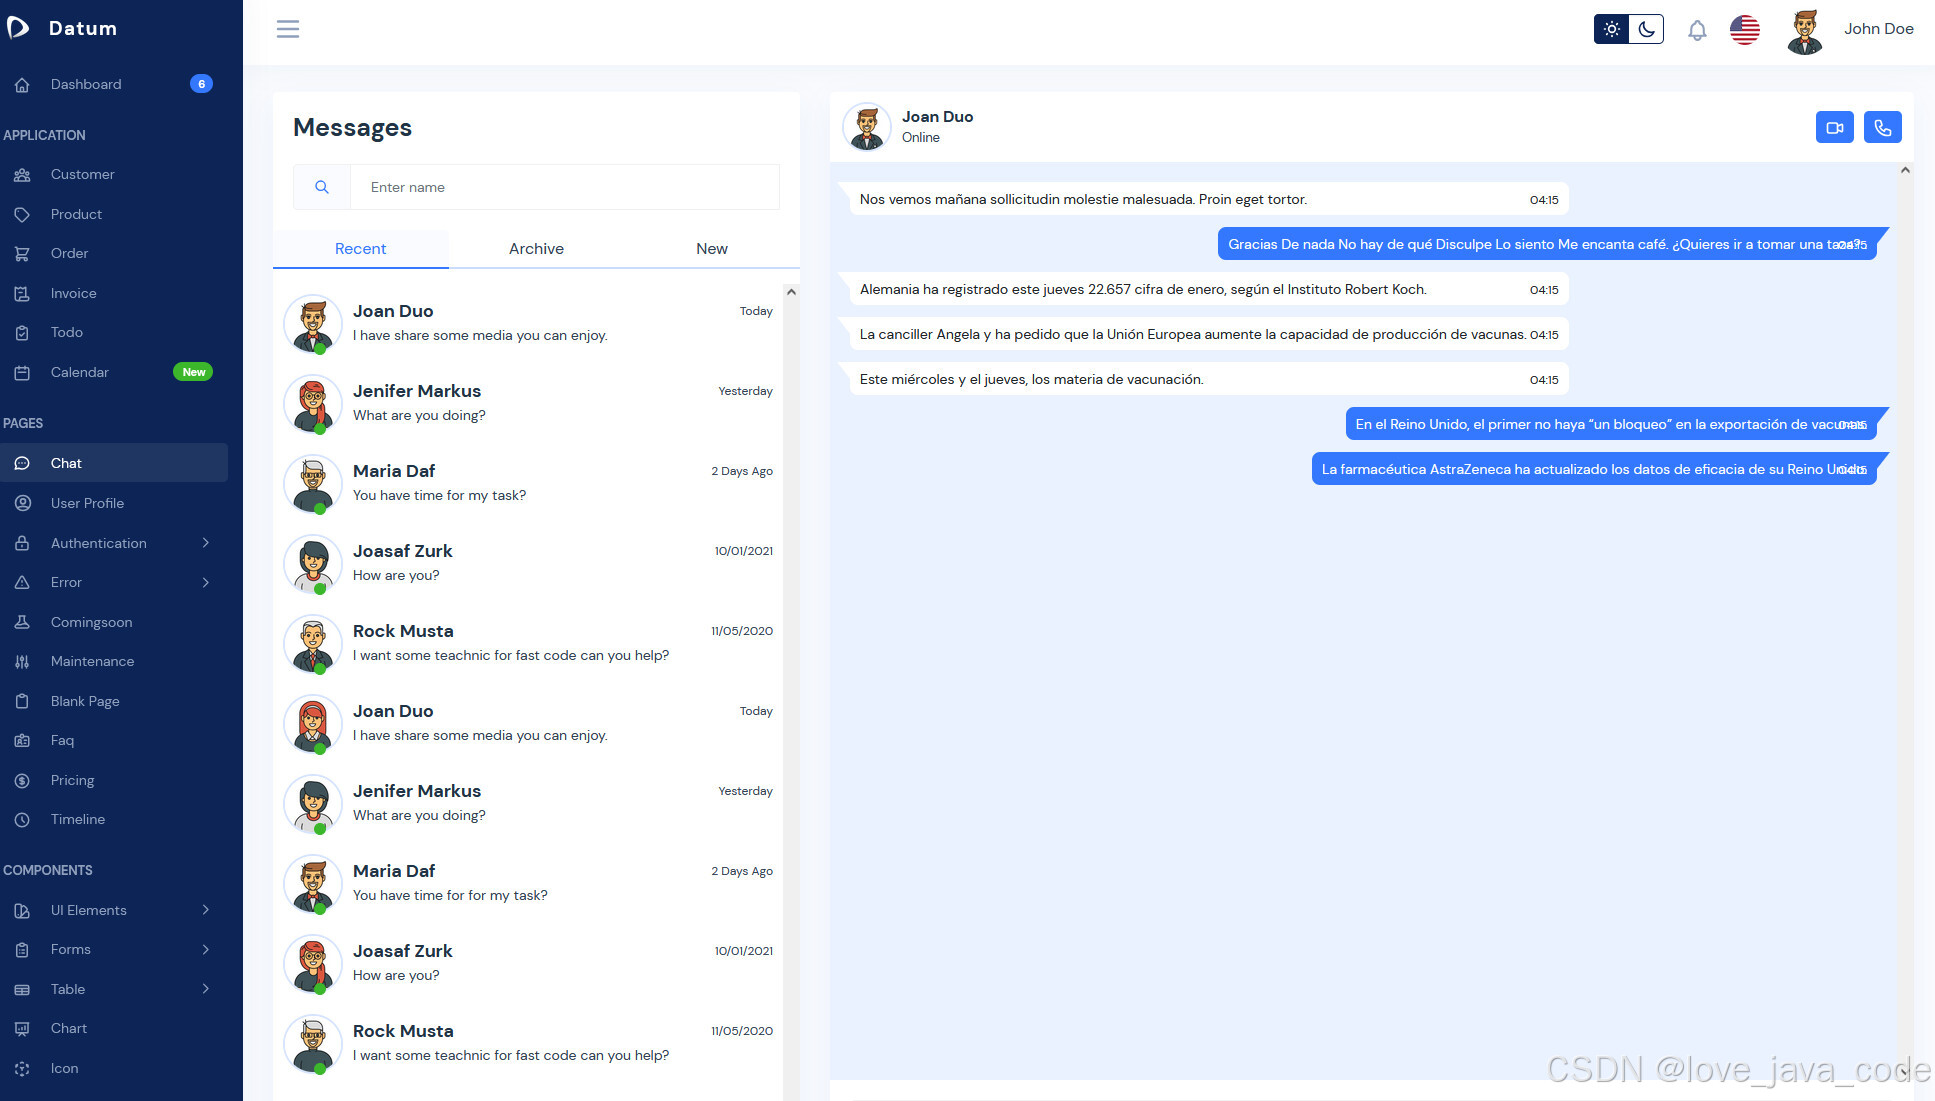1935x1101 pixels.
Task: Switch to light mode with sun toggle
Action: (x=1611, y=29)
